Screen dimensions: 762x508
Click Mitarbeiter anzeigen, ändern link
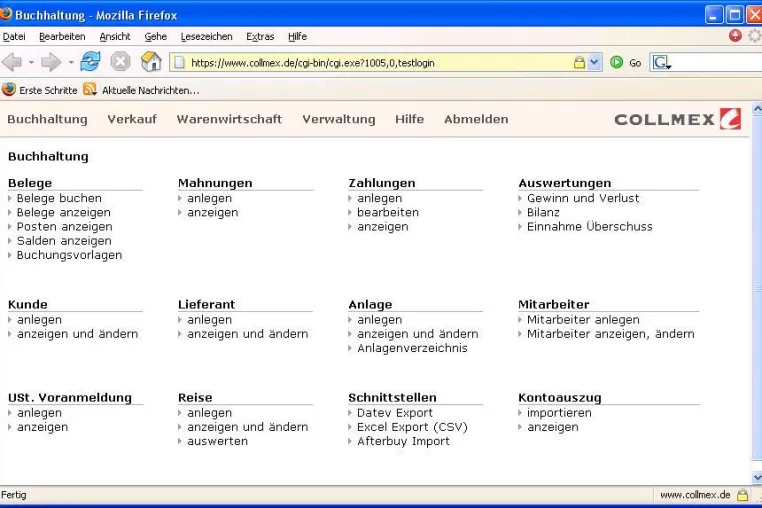coord(611,334)
